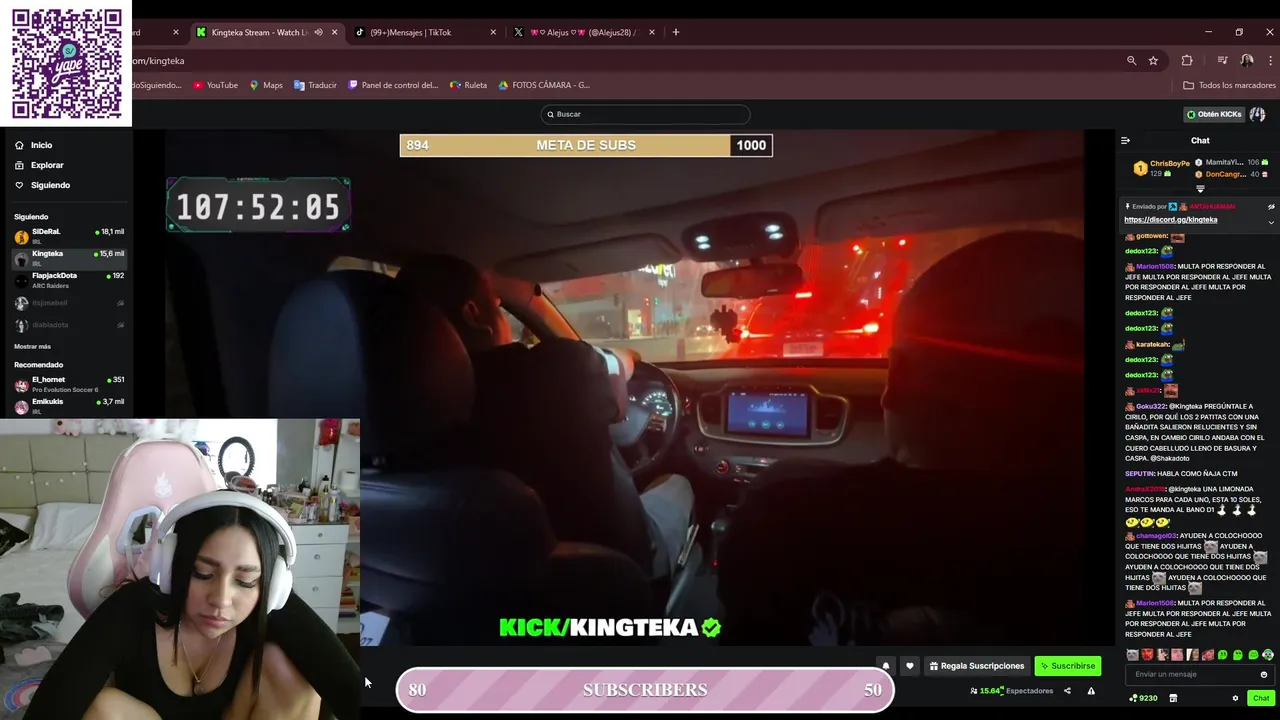View DonCangr gifter entry
Viewport: 1280px width, 720px height.
click(x=1231, y=174)
